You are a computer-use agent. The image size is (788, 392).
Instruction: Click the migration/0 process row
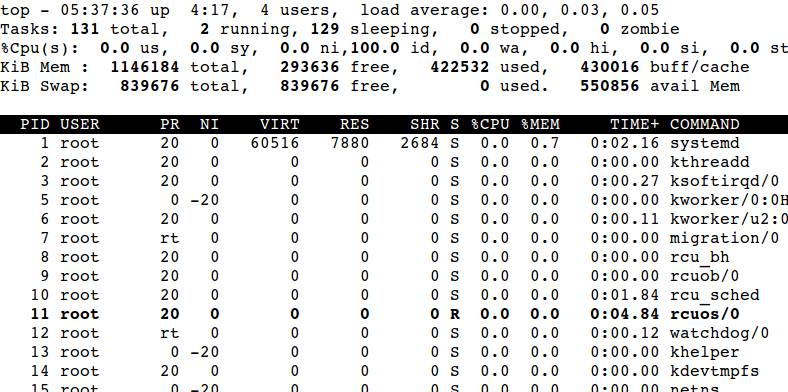click(394, 238)
